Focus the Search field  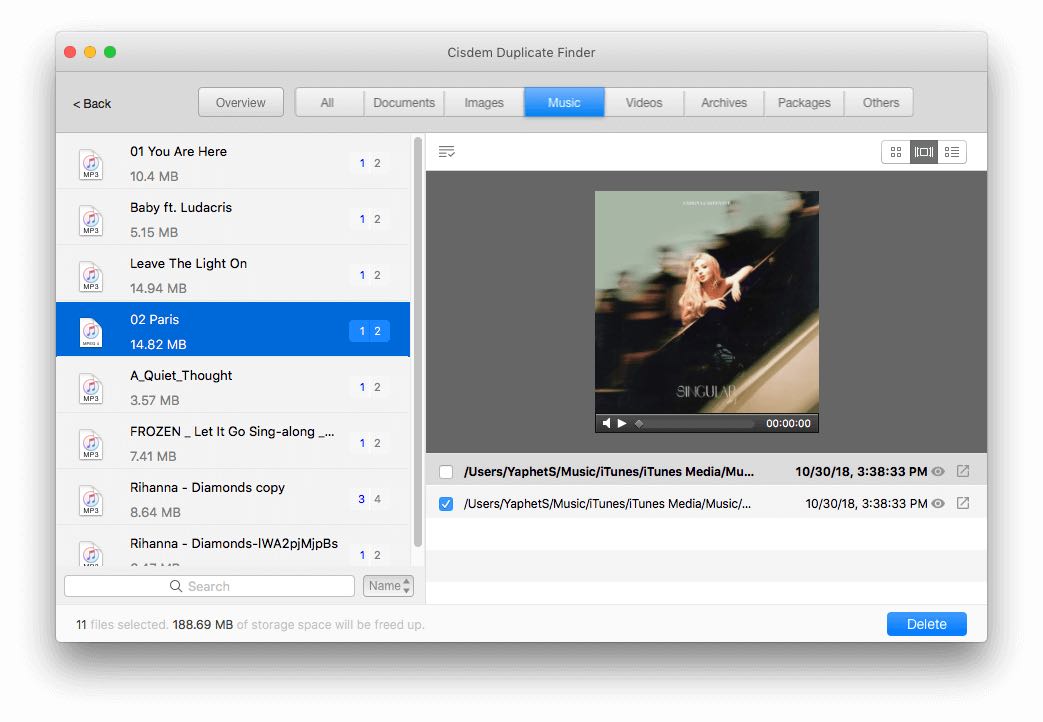209,586
